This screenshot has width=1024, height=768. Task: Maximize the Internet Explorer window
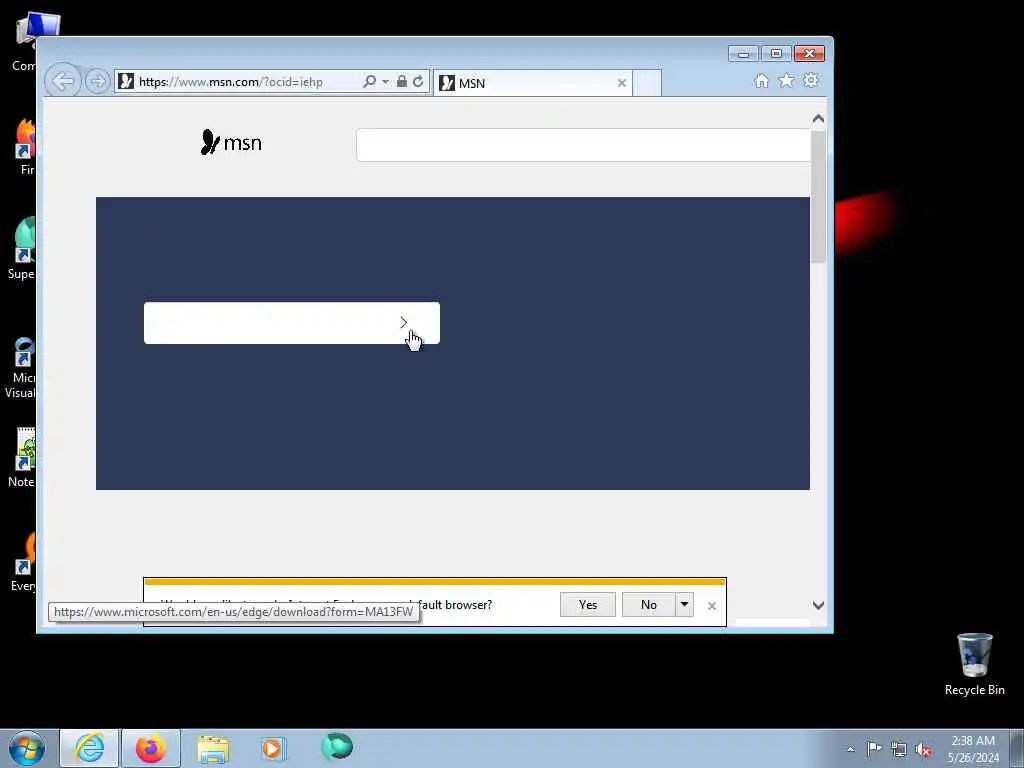pyautogui.click(x=776, y=54)
